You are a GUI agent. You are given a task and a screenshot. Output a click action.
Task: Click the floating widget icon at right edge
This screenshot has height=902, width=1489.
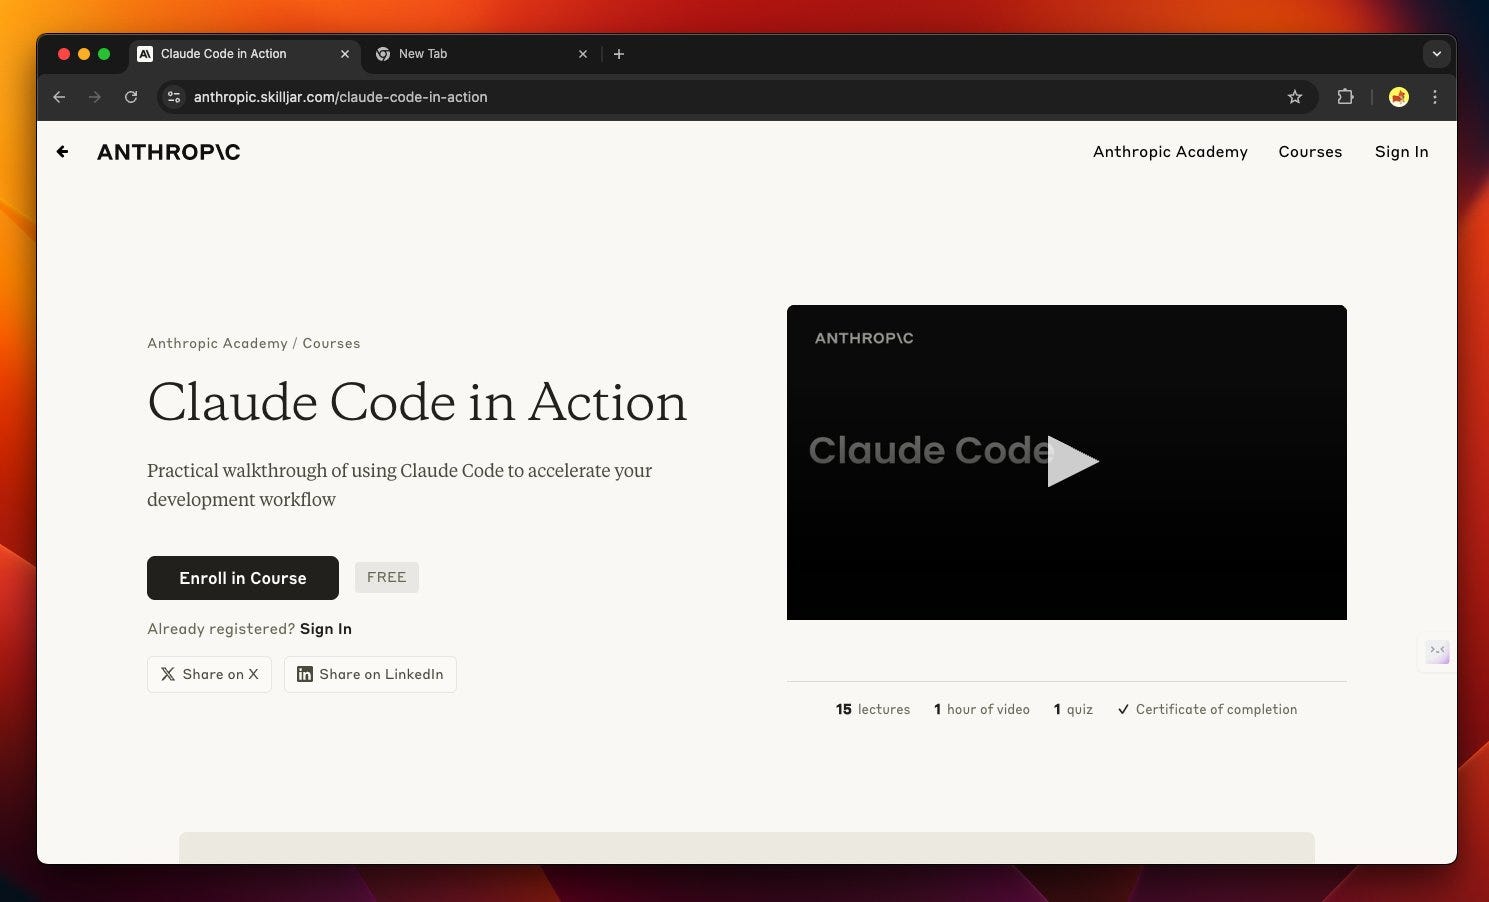1437,652
